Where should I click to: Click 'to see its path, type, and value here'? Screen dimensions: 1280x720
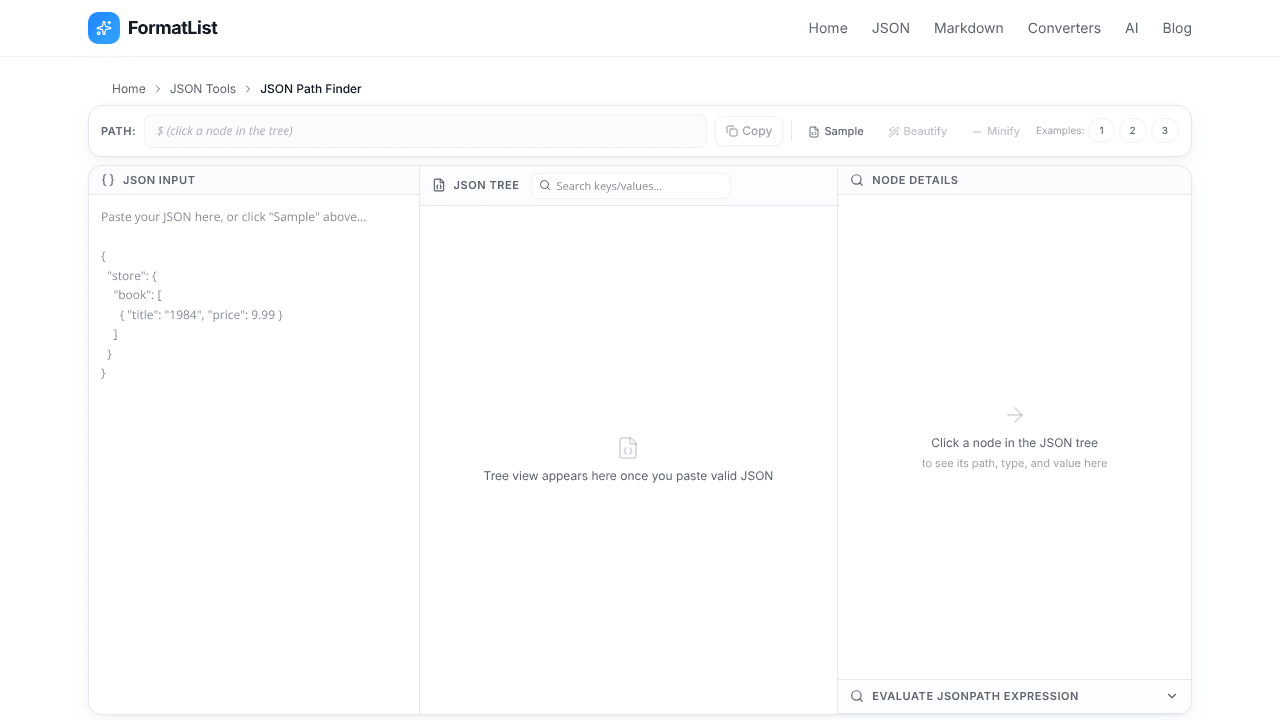tap(1015, 463)
